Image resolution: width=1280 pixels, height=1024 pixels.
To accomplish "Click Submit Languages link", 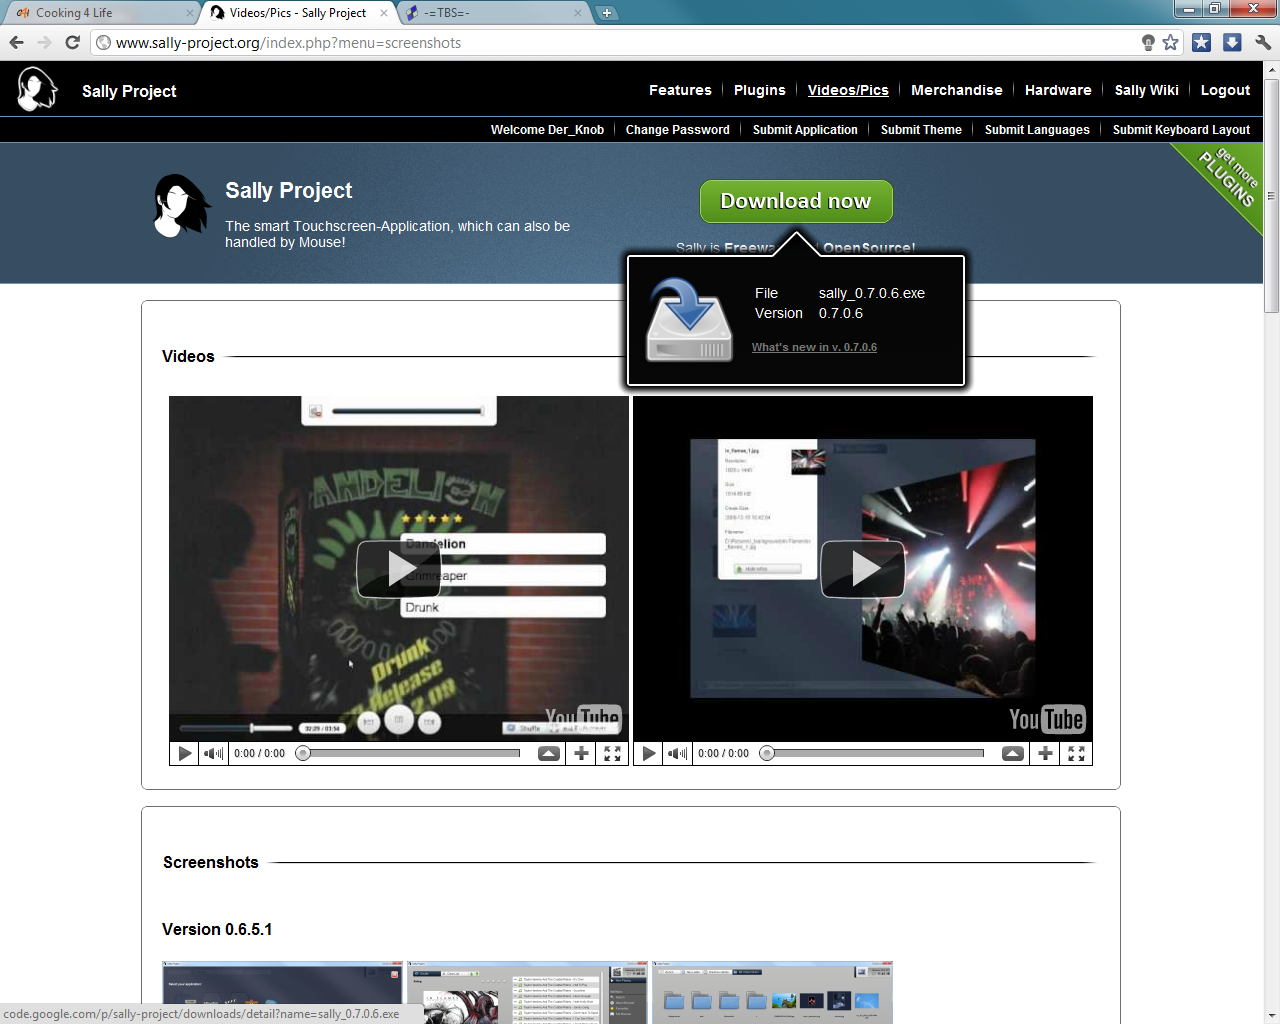I will [x=1037, y=130].
